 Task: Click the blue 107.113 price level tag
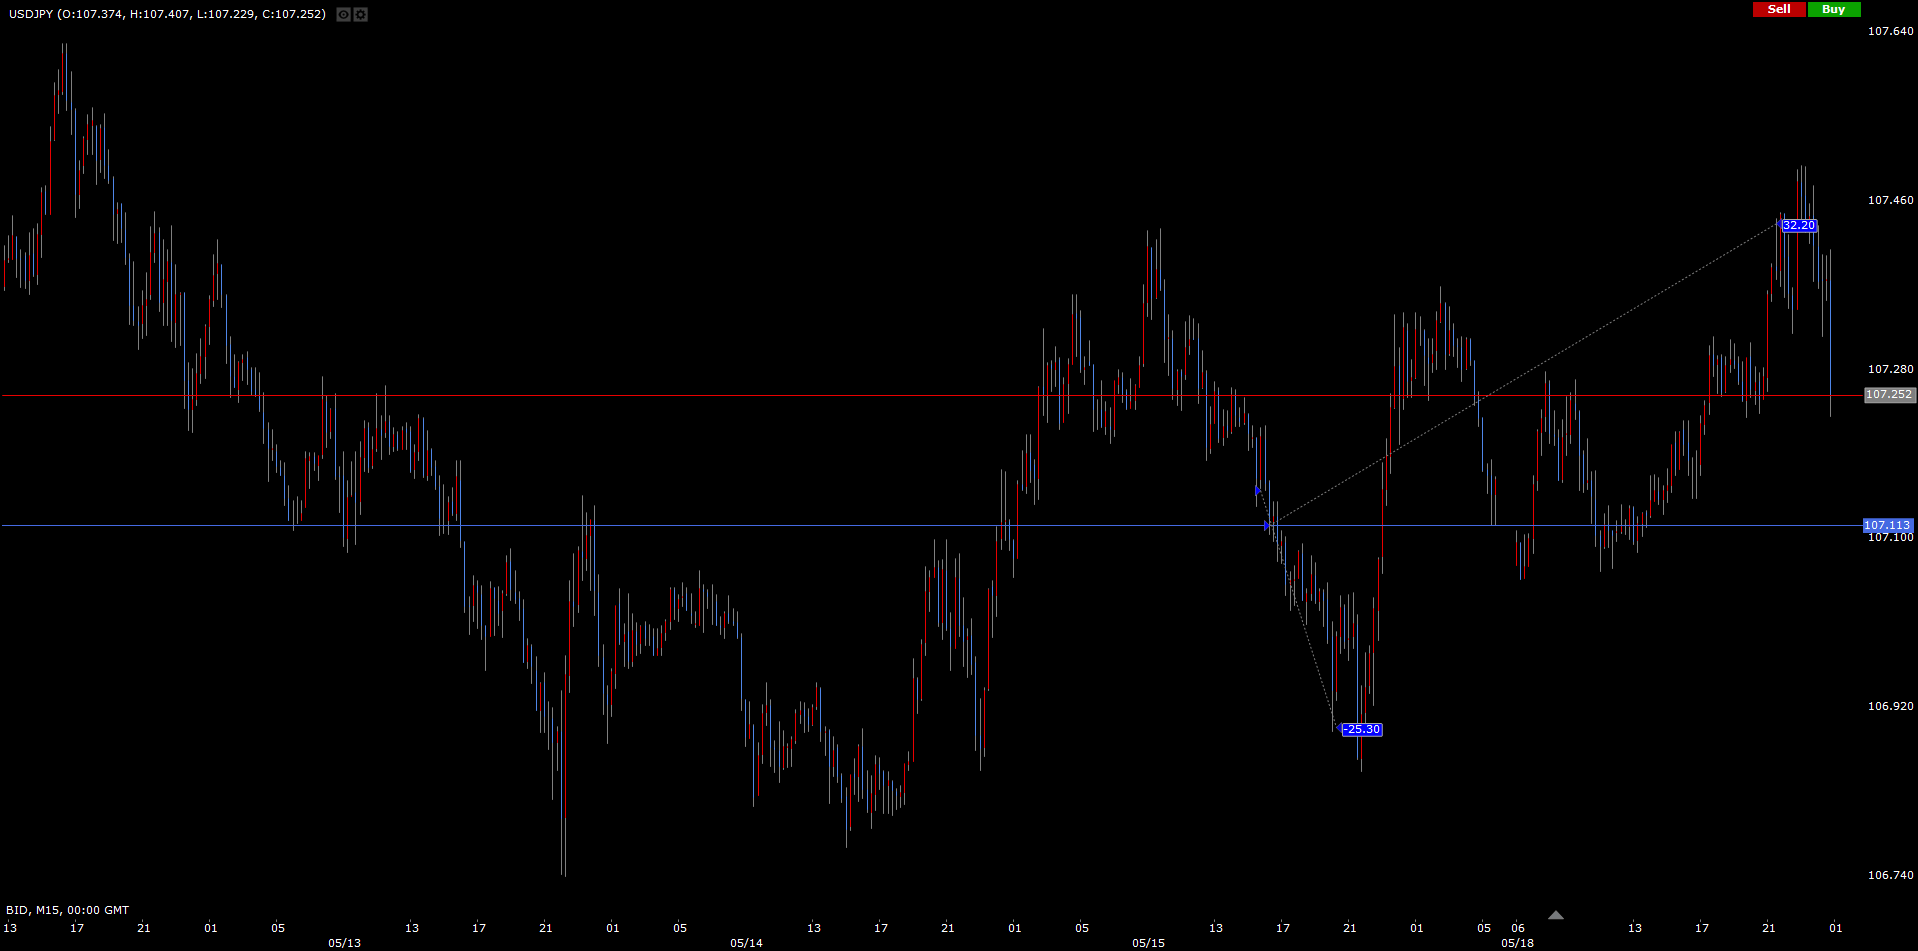point(1888,525)
